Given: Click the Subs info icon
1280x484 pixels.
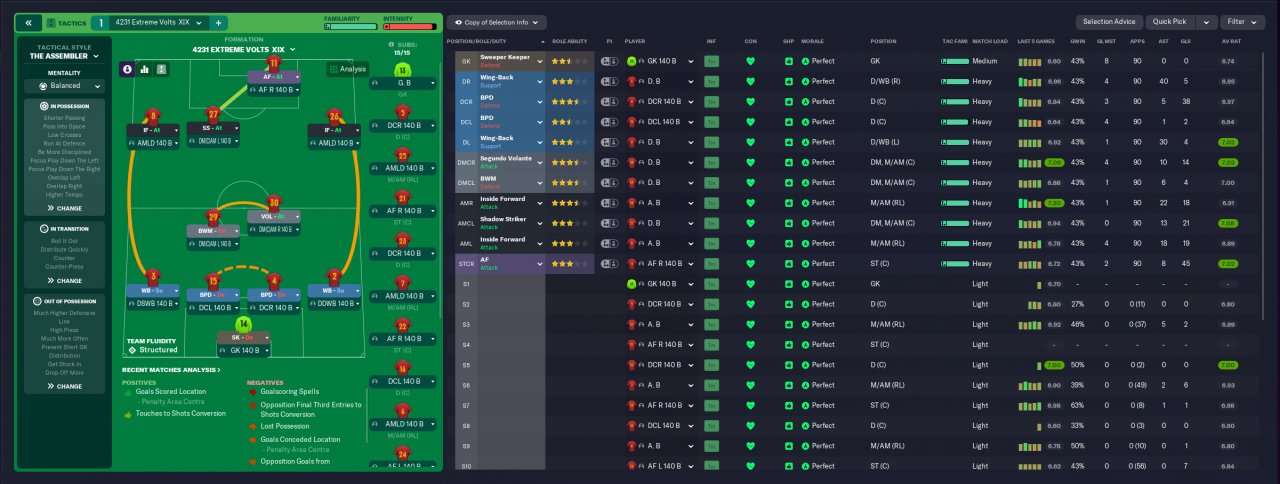Looking at the screenshot, I should 391,45.
